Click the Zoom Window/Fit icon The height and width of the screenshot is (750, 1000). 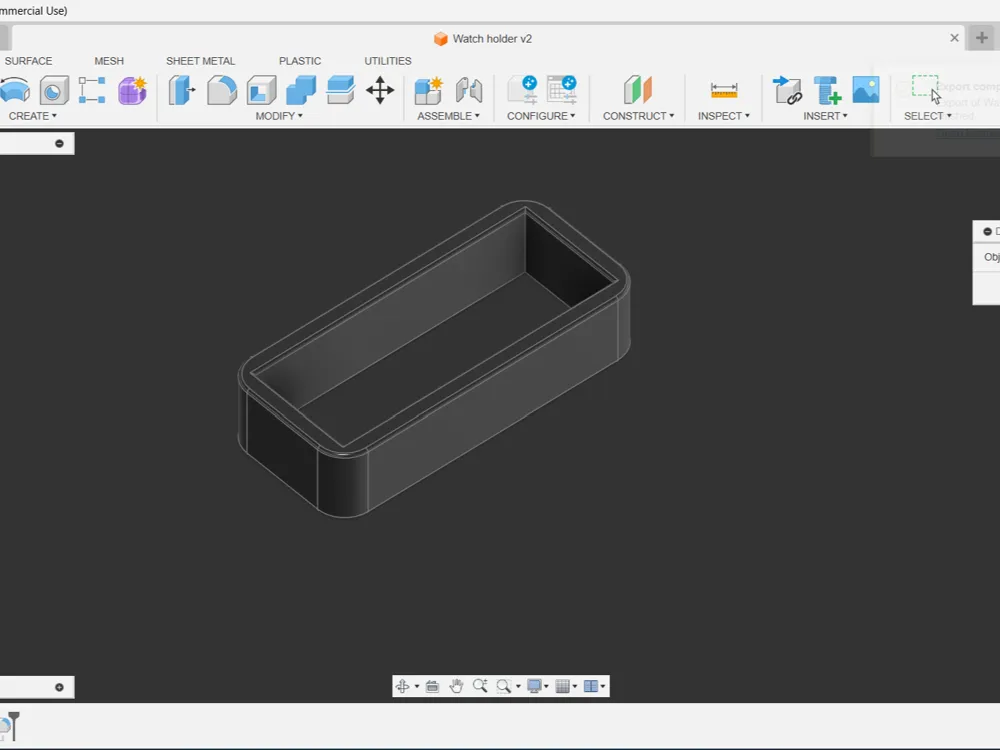pos(504,686)
